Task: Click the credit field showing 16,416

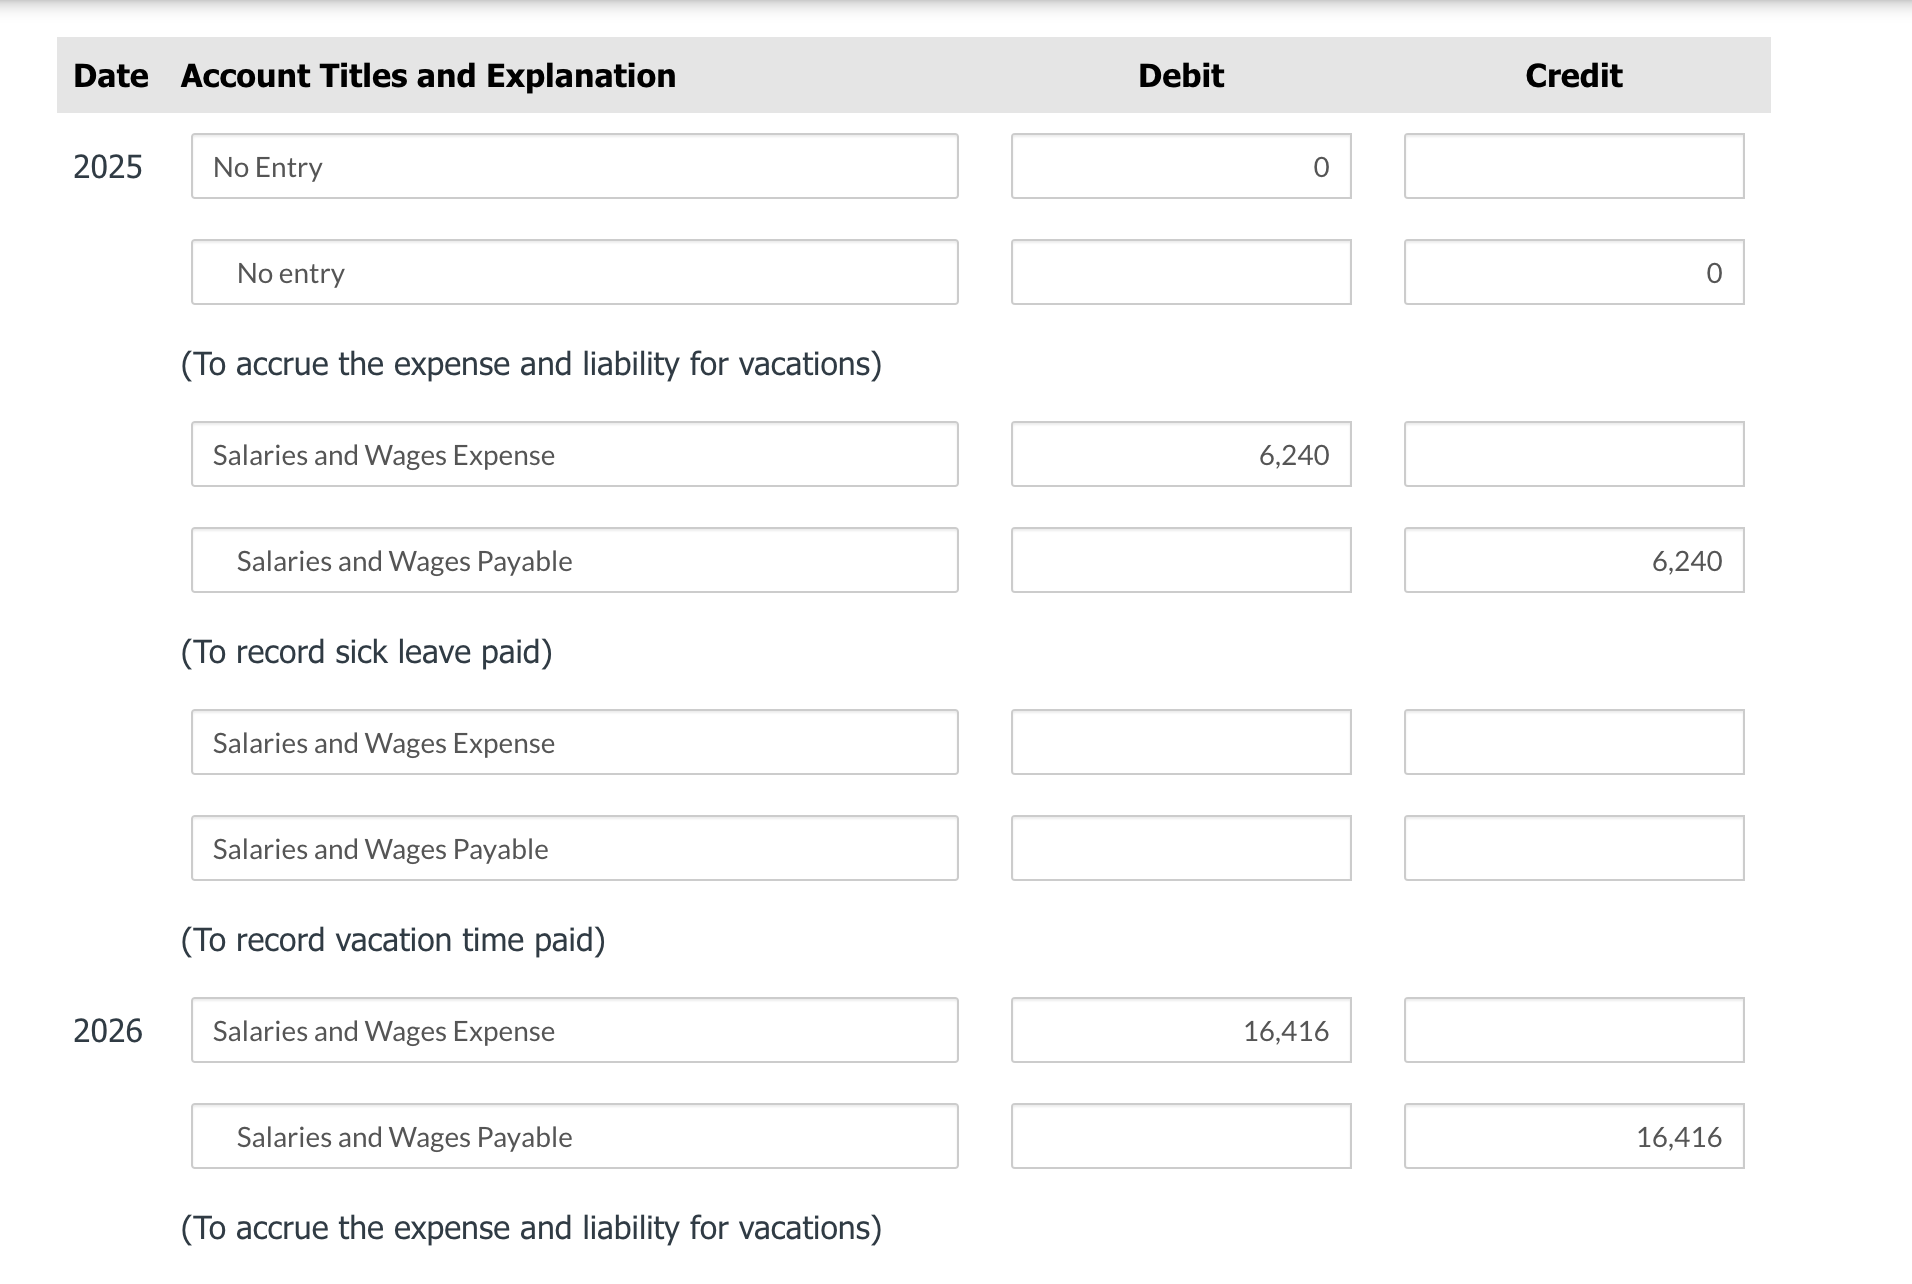Action: 1572,1136
